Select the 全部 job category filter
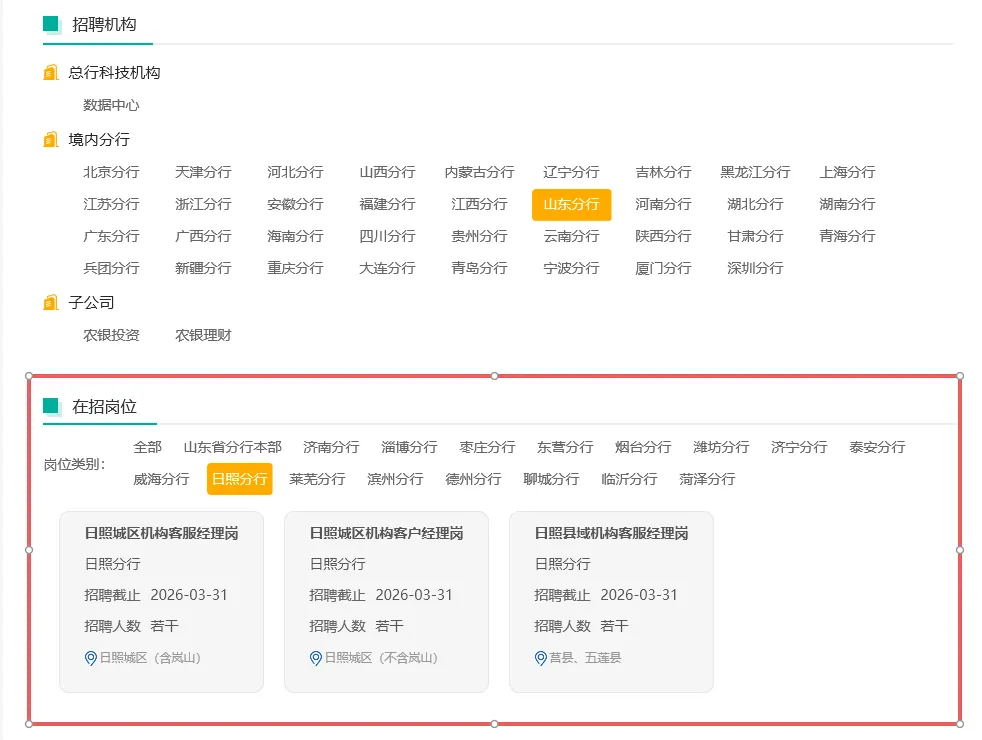 click(147, 447)
